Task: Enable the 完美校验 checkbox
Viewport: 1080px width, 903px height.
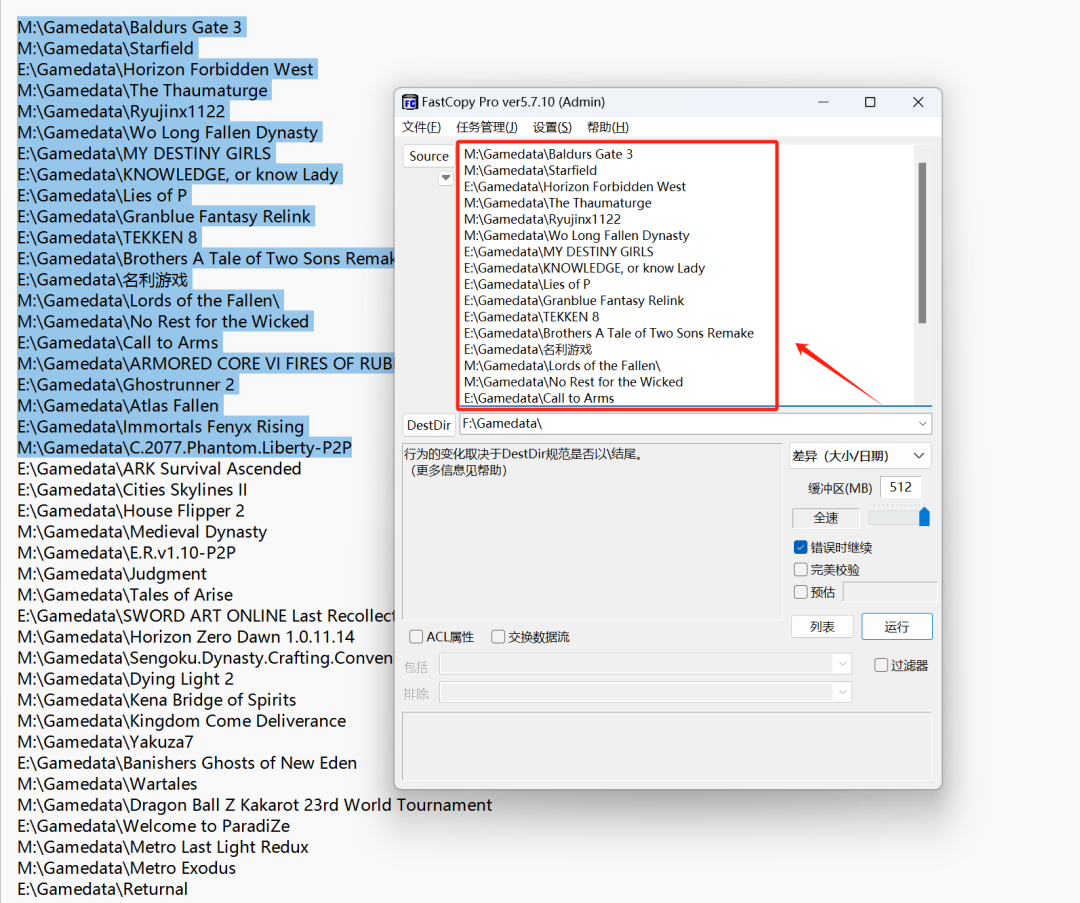Action: [x=800, y=570]
